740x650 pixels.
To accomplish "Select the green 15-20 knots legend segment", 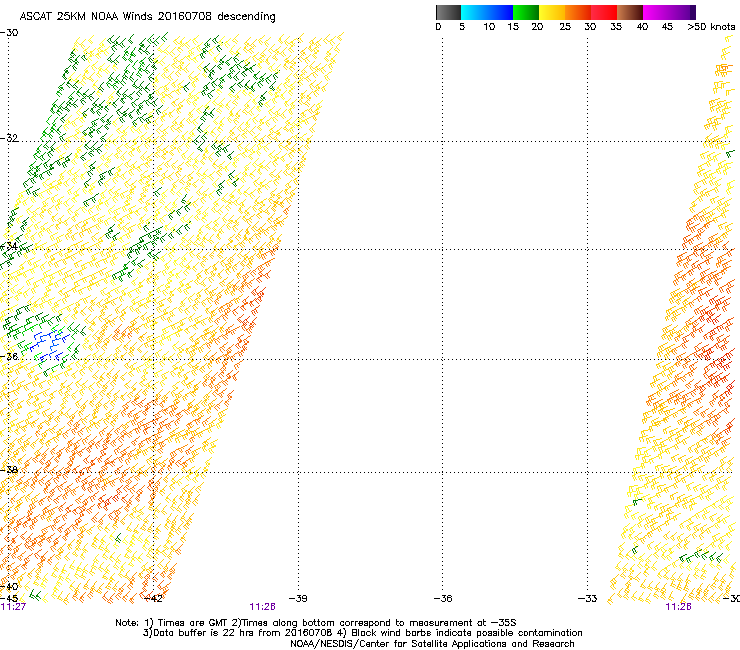I will pyautogui.click(x=526, y=12).
